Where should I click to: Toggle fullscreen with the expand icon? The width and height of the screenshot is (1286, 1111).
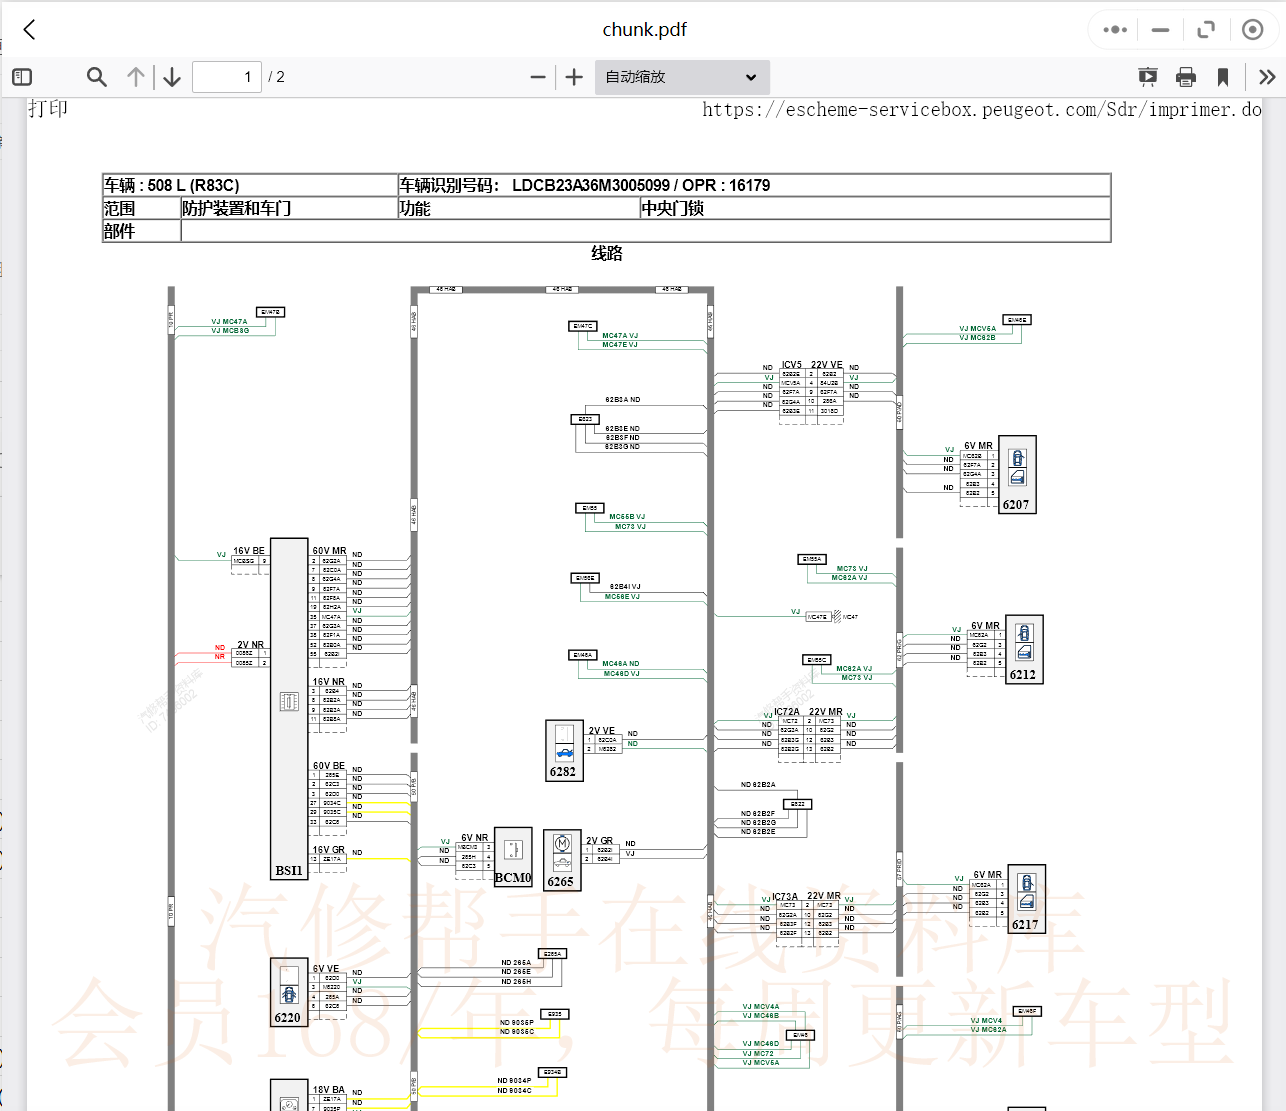[x=1206, y=29]
